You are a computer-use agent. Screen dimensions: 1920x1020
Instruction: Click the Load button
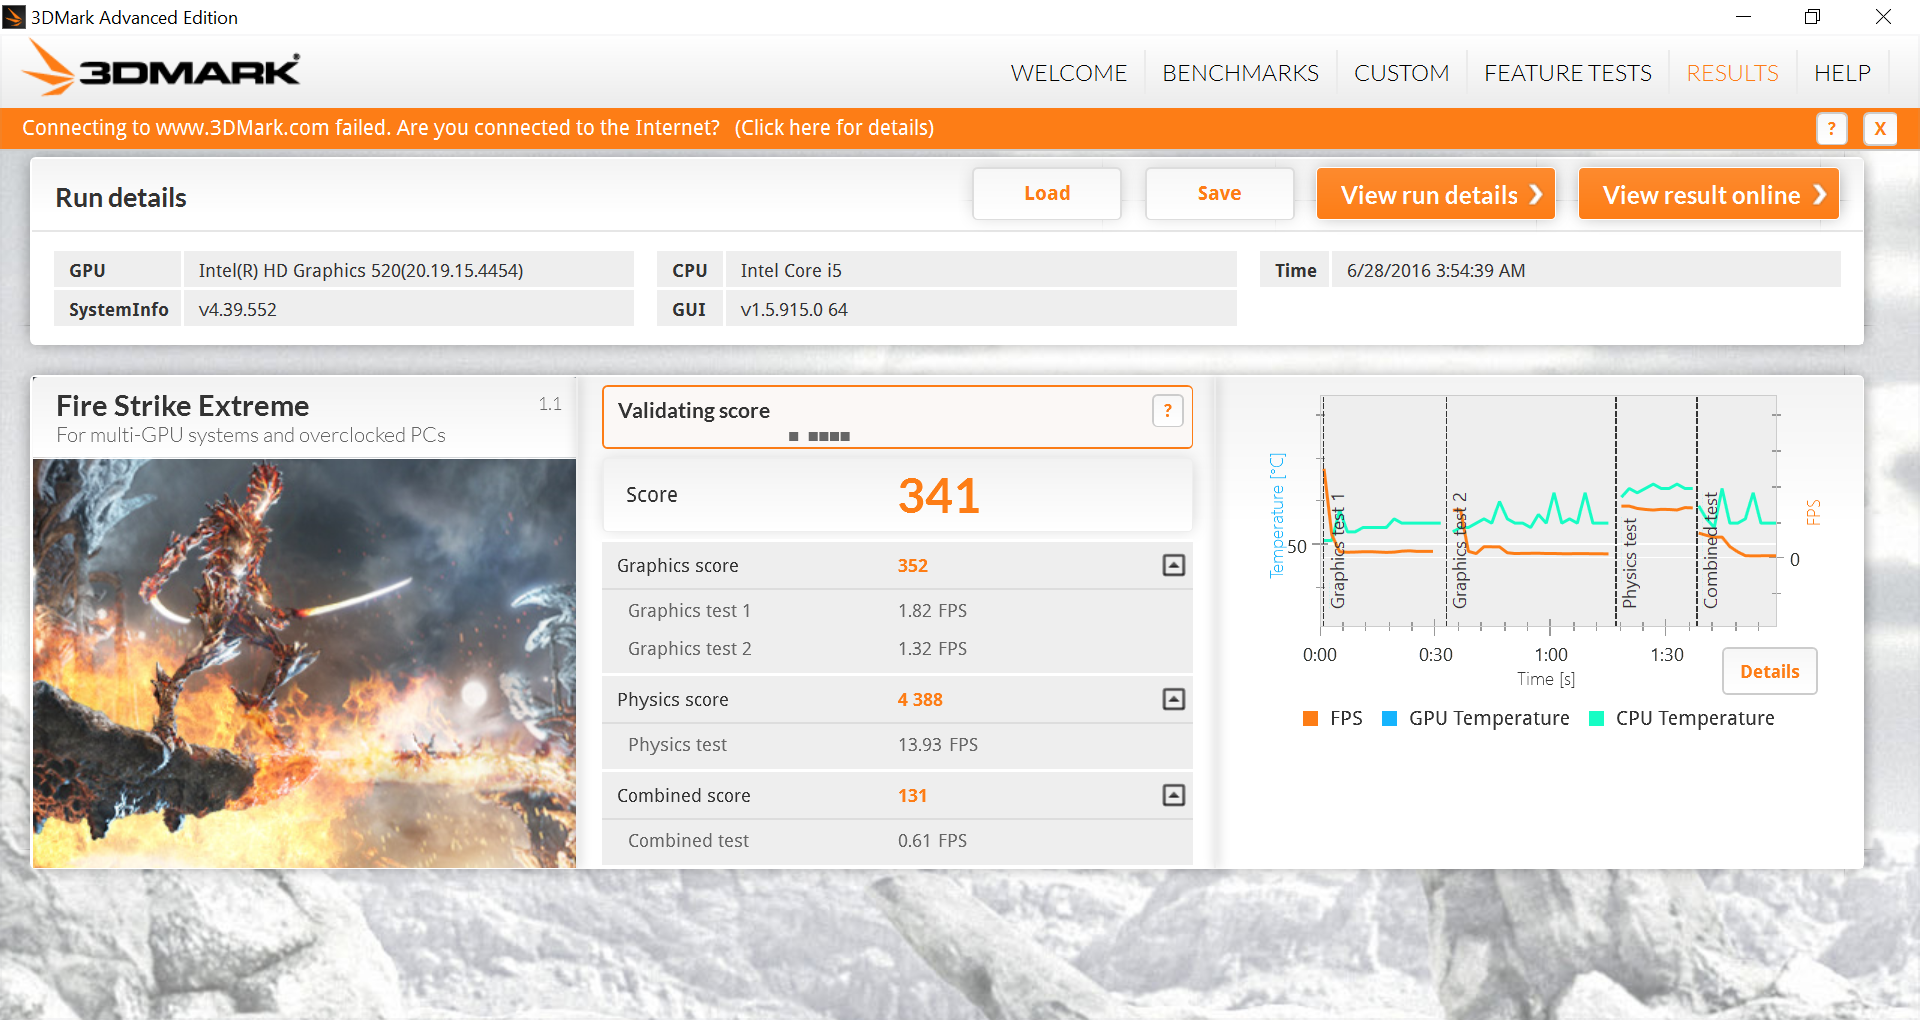[x=1047, y=193]
